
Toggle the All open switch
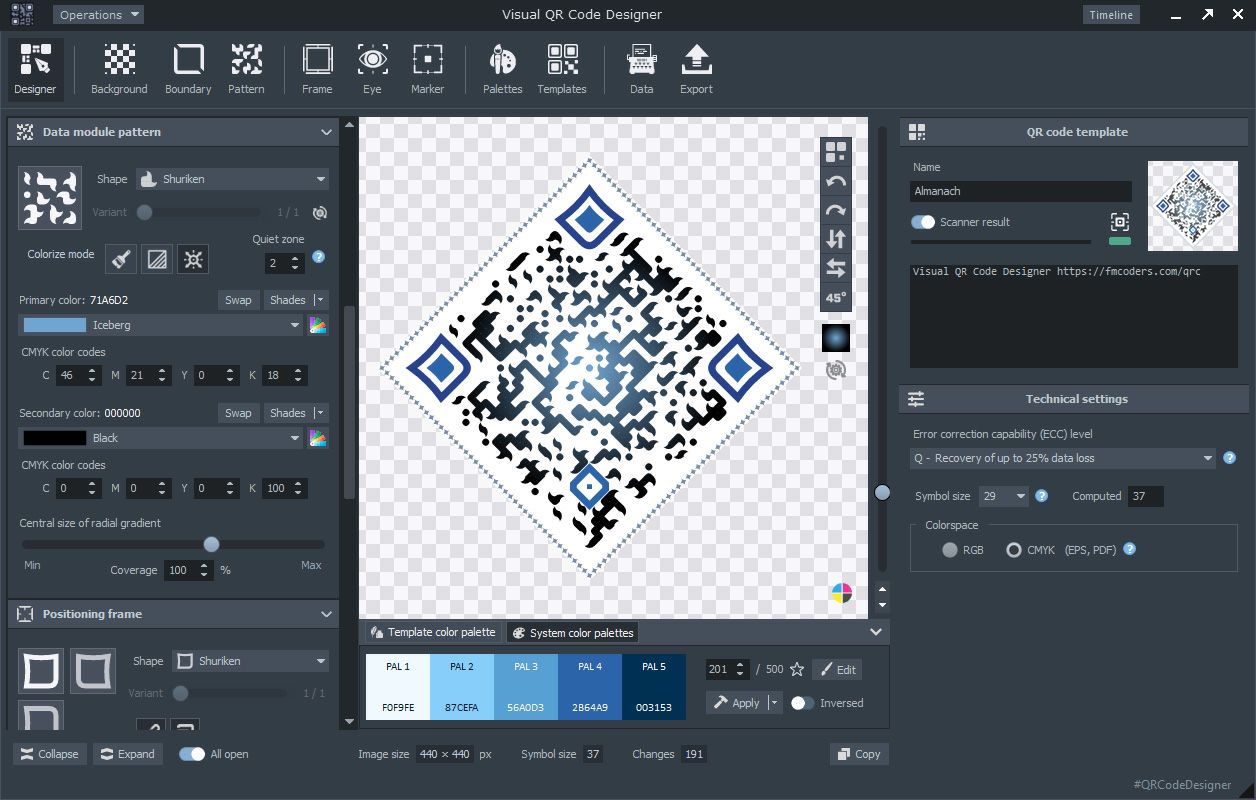click(x=192, y=754)
